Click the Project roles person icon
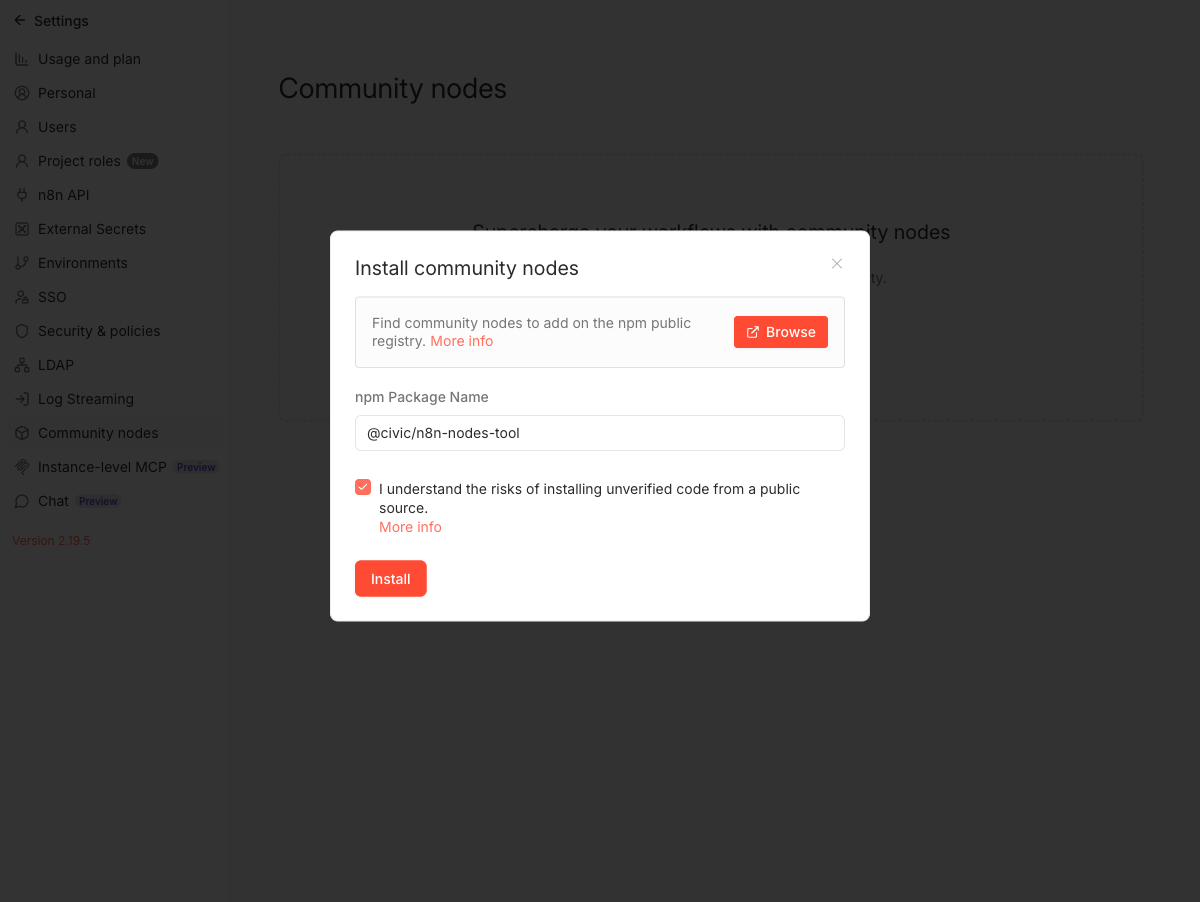 (x=22, y=161)
